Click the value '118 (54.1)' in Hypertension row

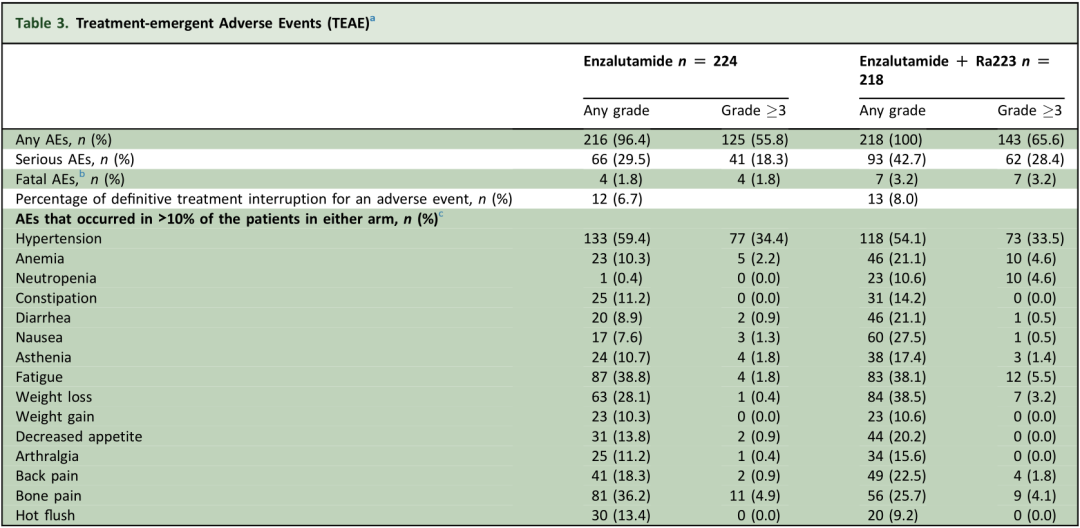(x=892, y=239)
